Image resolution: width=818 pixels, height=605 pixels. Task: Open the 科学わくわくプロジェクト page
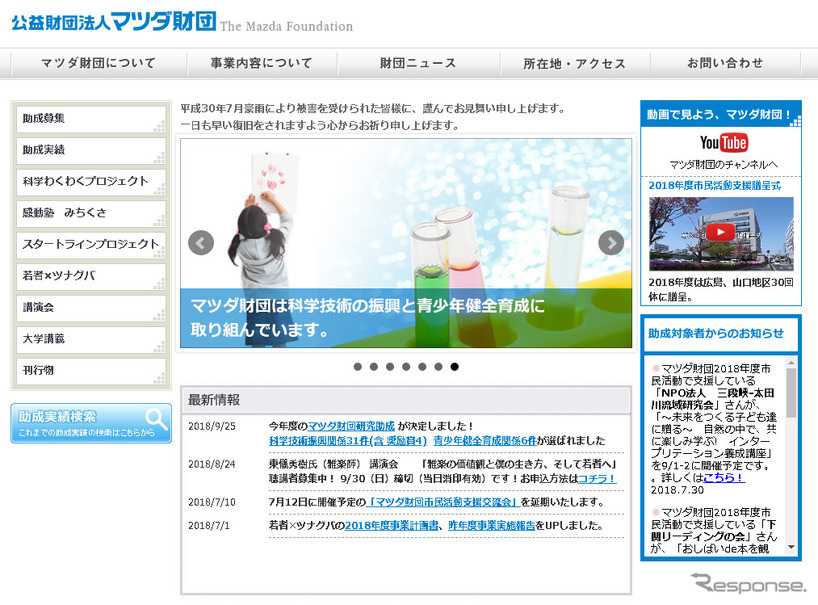92,181
